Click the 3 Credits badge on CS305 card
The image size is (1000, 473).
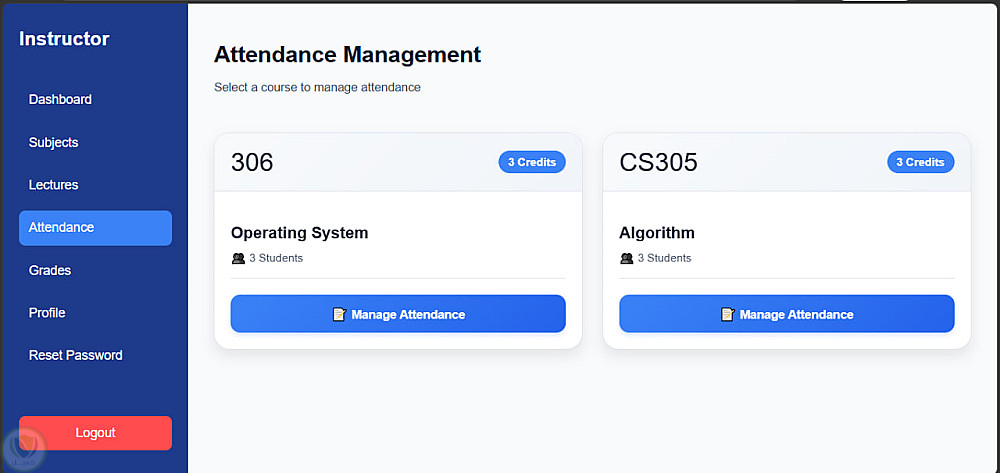coord(920,162)
